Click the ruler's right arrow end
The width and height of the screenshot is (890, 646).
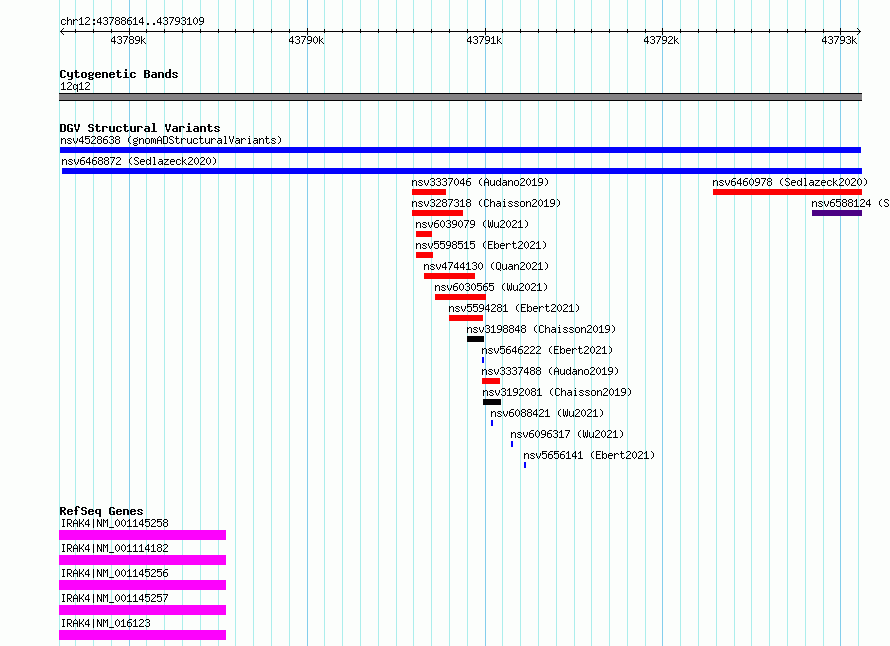pos(859,32)
